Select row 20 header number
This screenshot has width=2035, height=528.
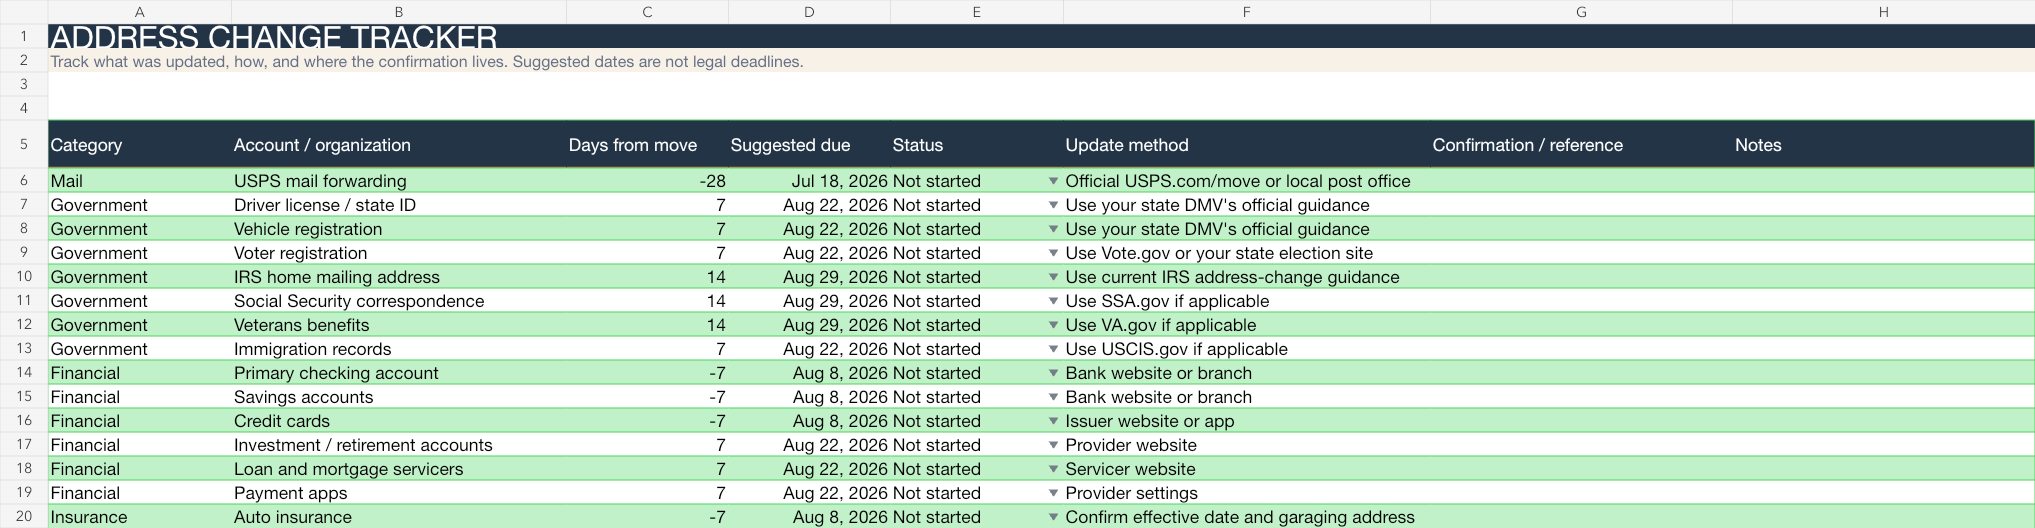point(24,517)
